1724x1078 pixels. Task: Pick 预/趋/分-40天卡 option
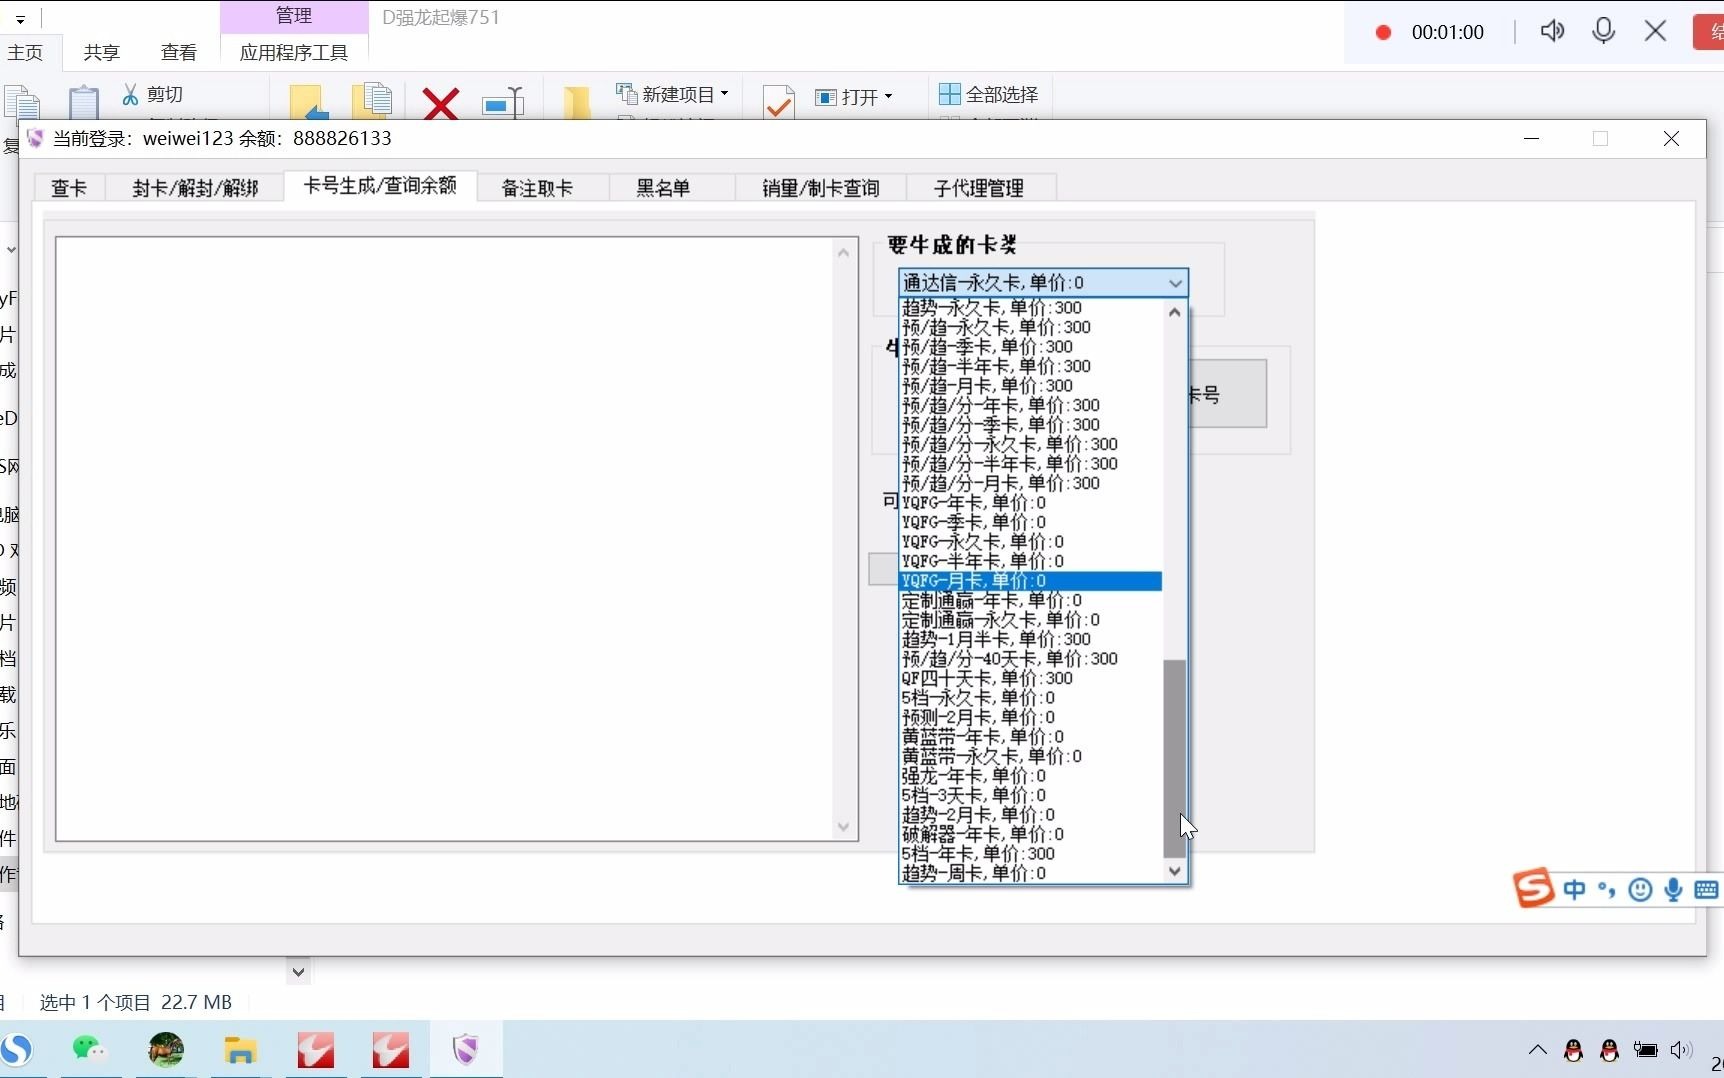pyautogui.click(x=1030, y=659)
